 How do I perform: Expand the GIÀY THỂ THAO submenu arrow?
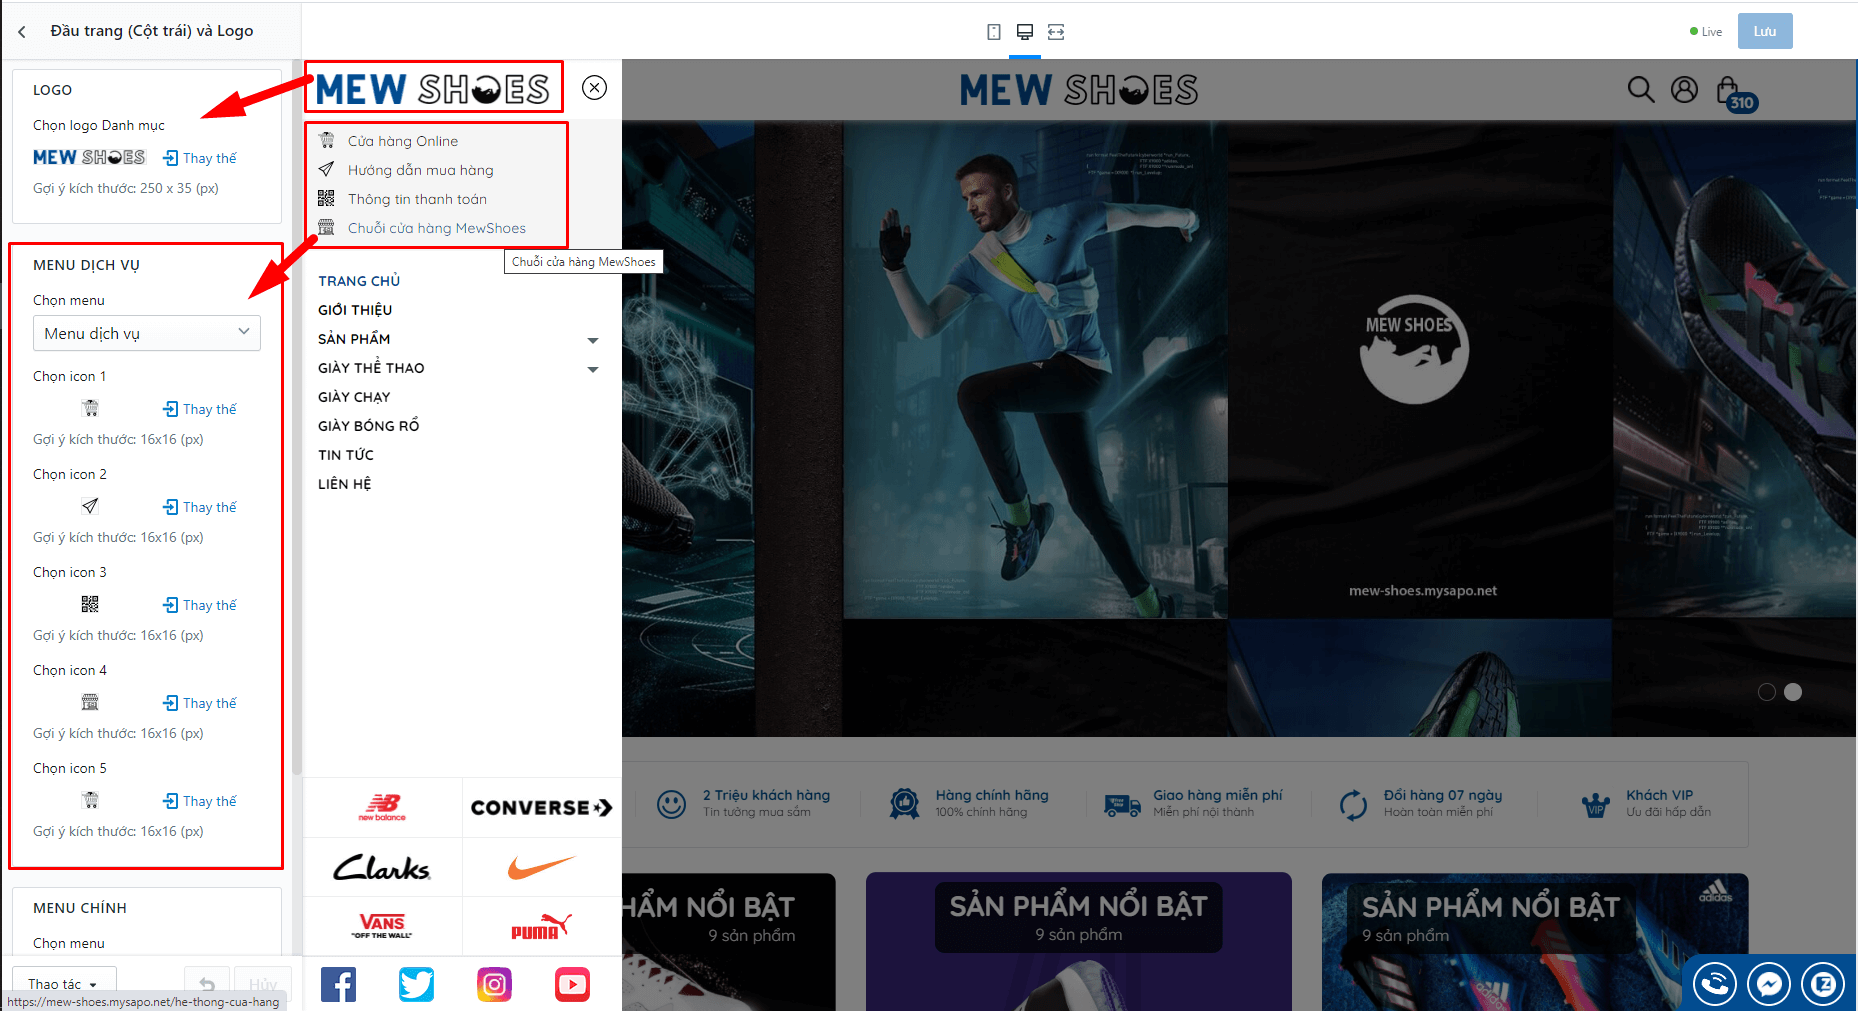pyautogui.click(x=593, y=369)
